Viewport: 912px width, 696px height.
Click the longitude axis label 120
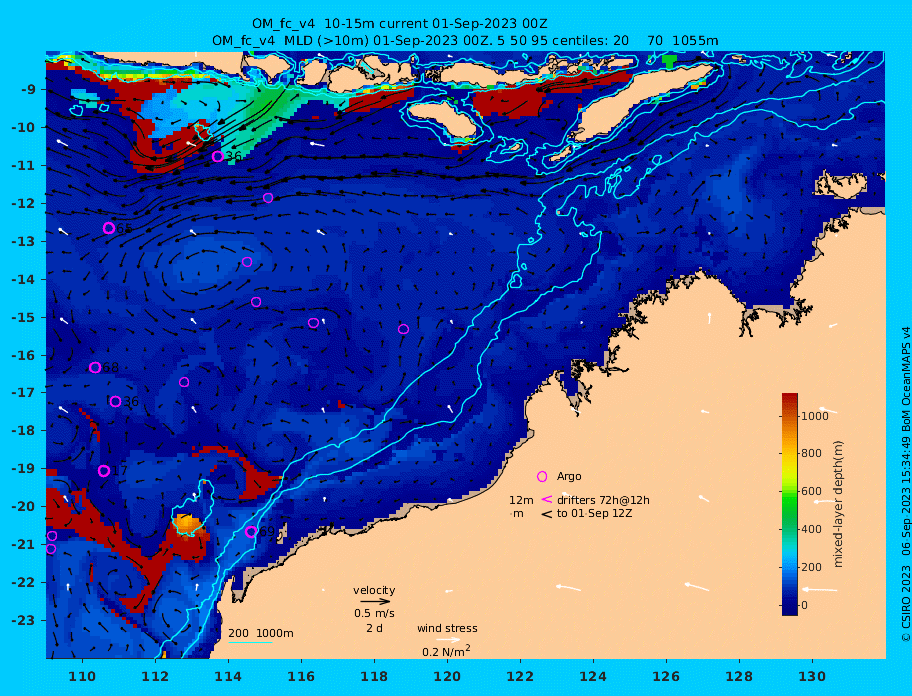[x=447, y=676]
